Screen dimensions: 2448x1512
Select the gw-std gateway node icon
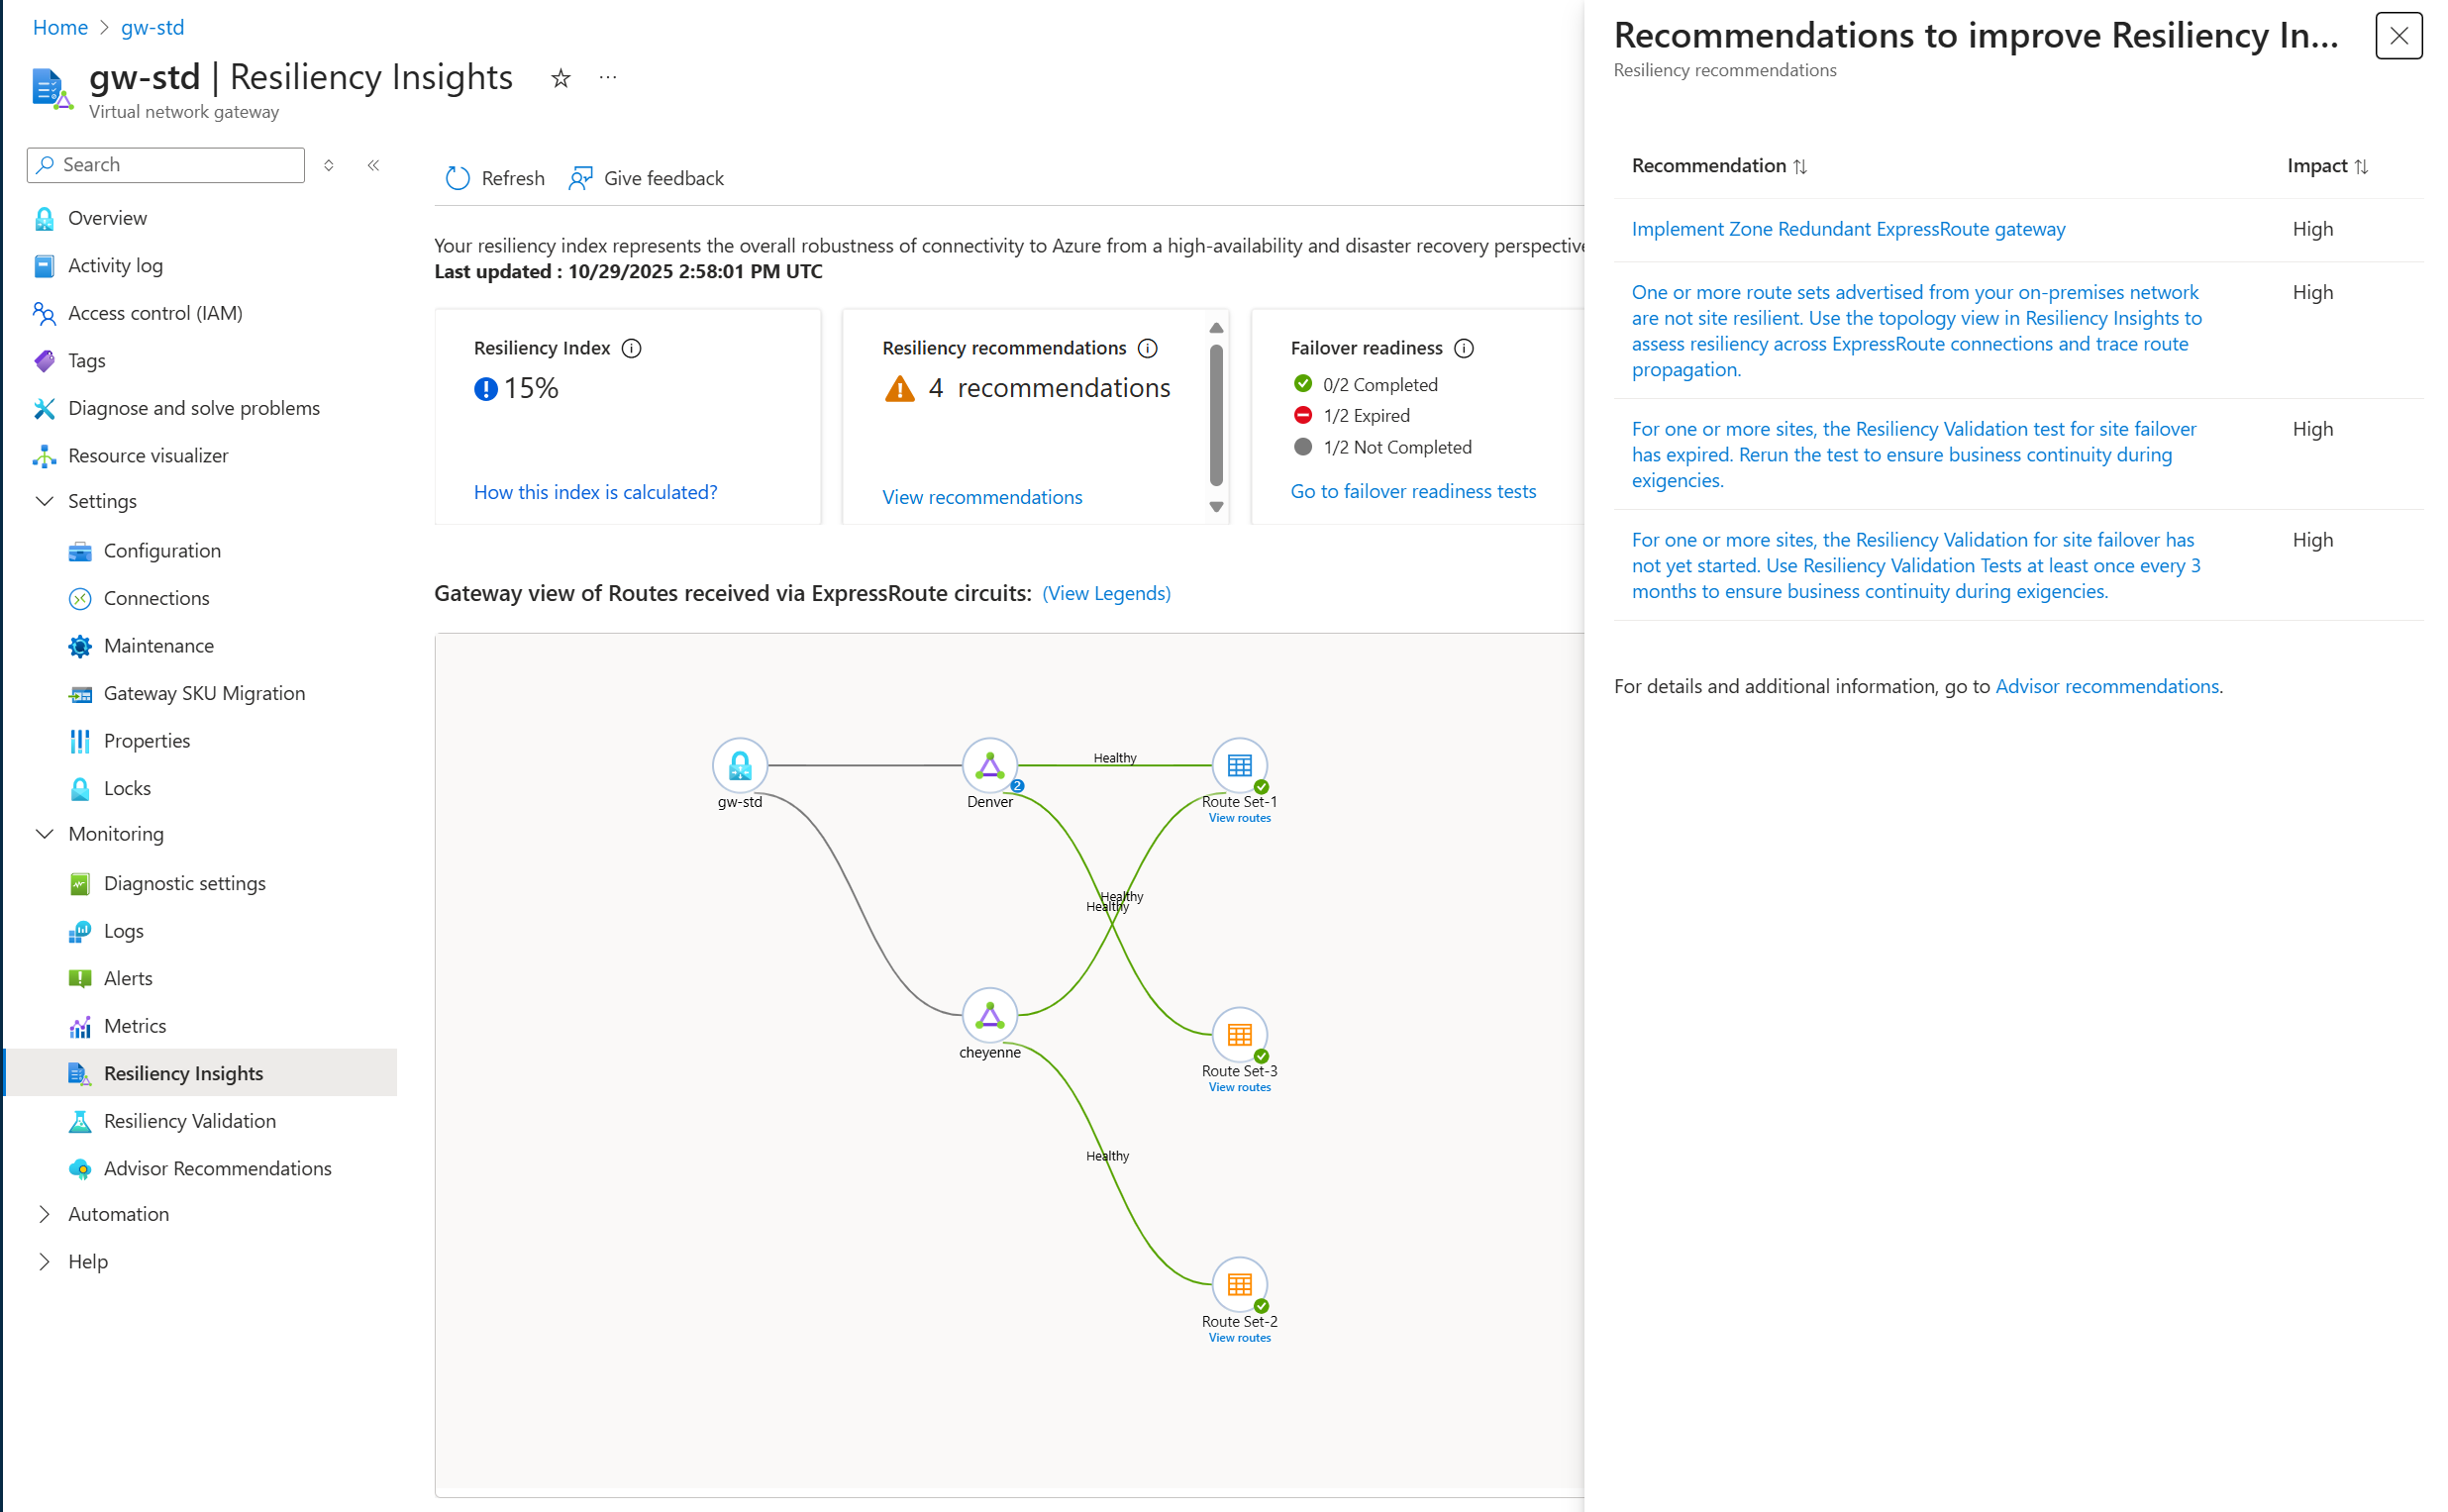point(740,766)
